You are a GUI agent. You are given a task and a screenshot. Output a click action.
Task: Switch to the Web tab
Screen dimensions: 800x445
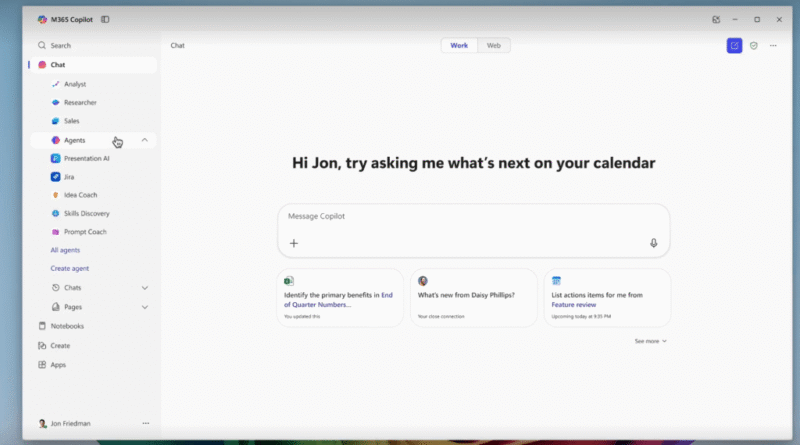(x=493, y=45)
